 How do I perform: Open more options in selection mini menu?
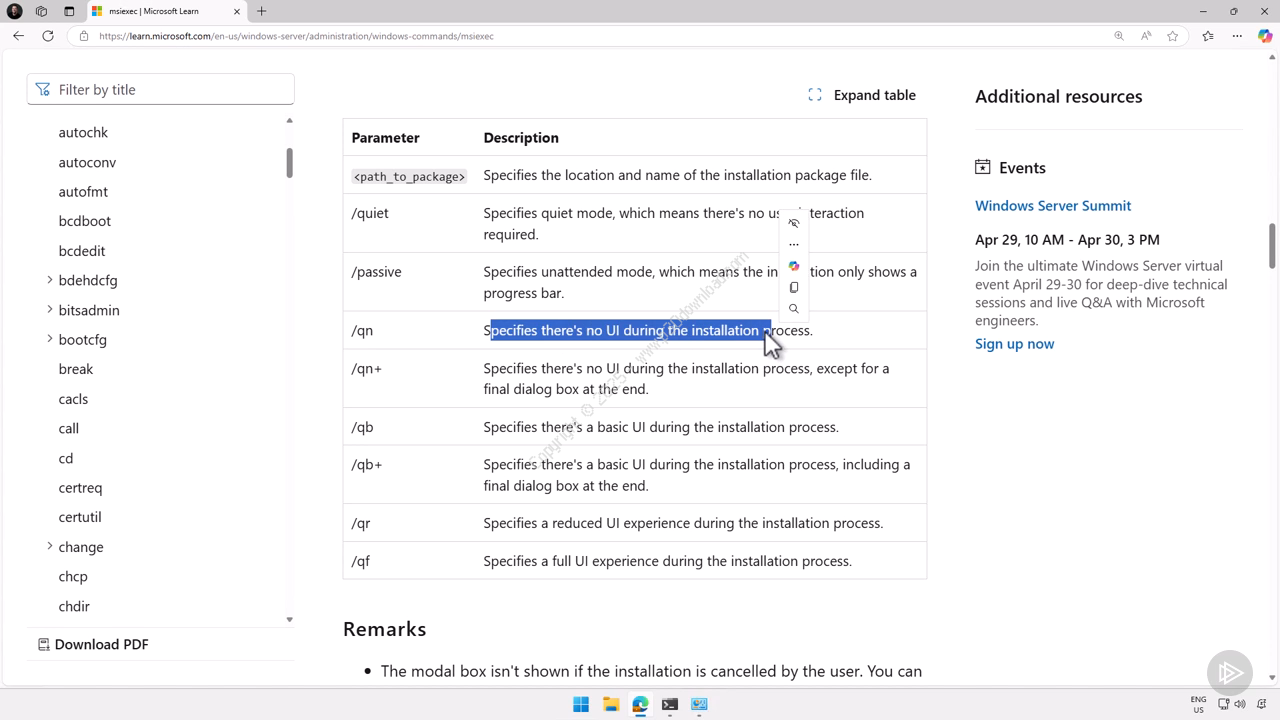[794, 244]
